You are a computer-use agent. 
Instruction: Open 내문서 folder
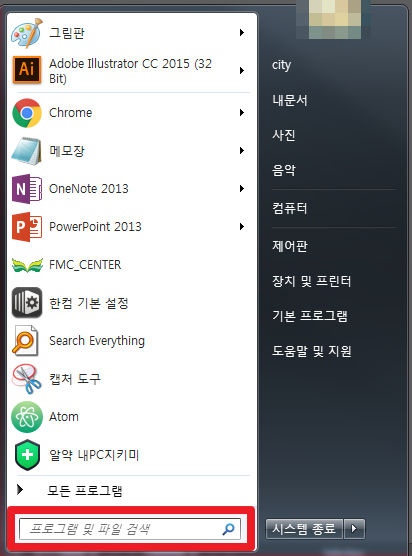[x=290, y=100]
